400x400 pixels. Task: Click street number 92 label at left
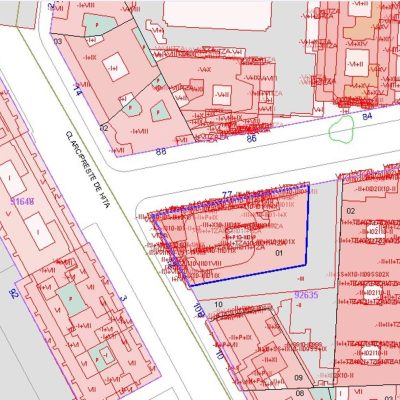click(14, 293)
